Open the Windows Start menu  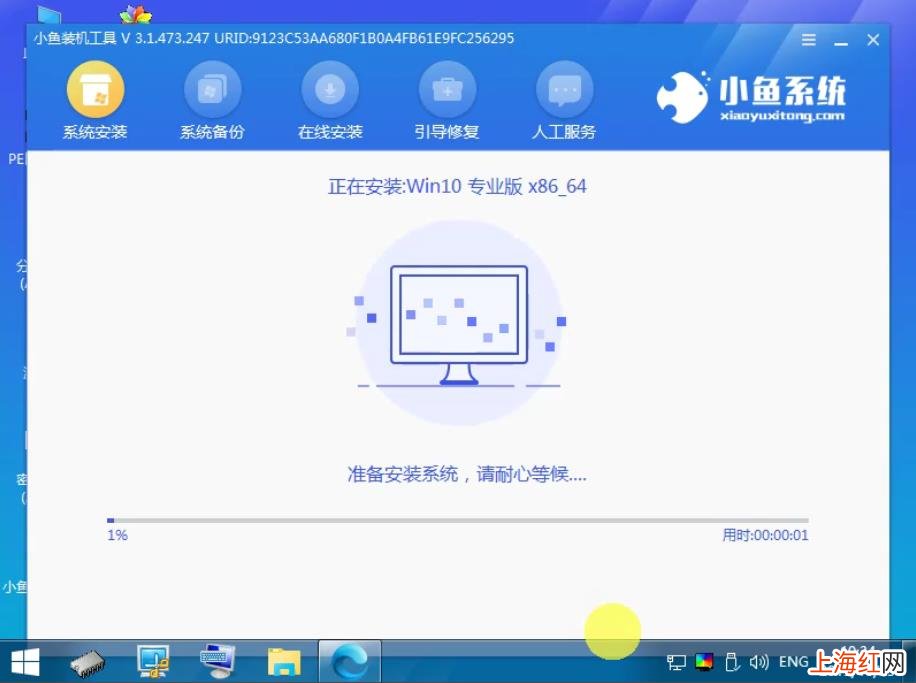click(25, 662)
